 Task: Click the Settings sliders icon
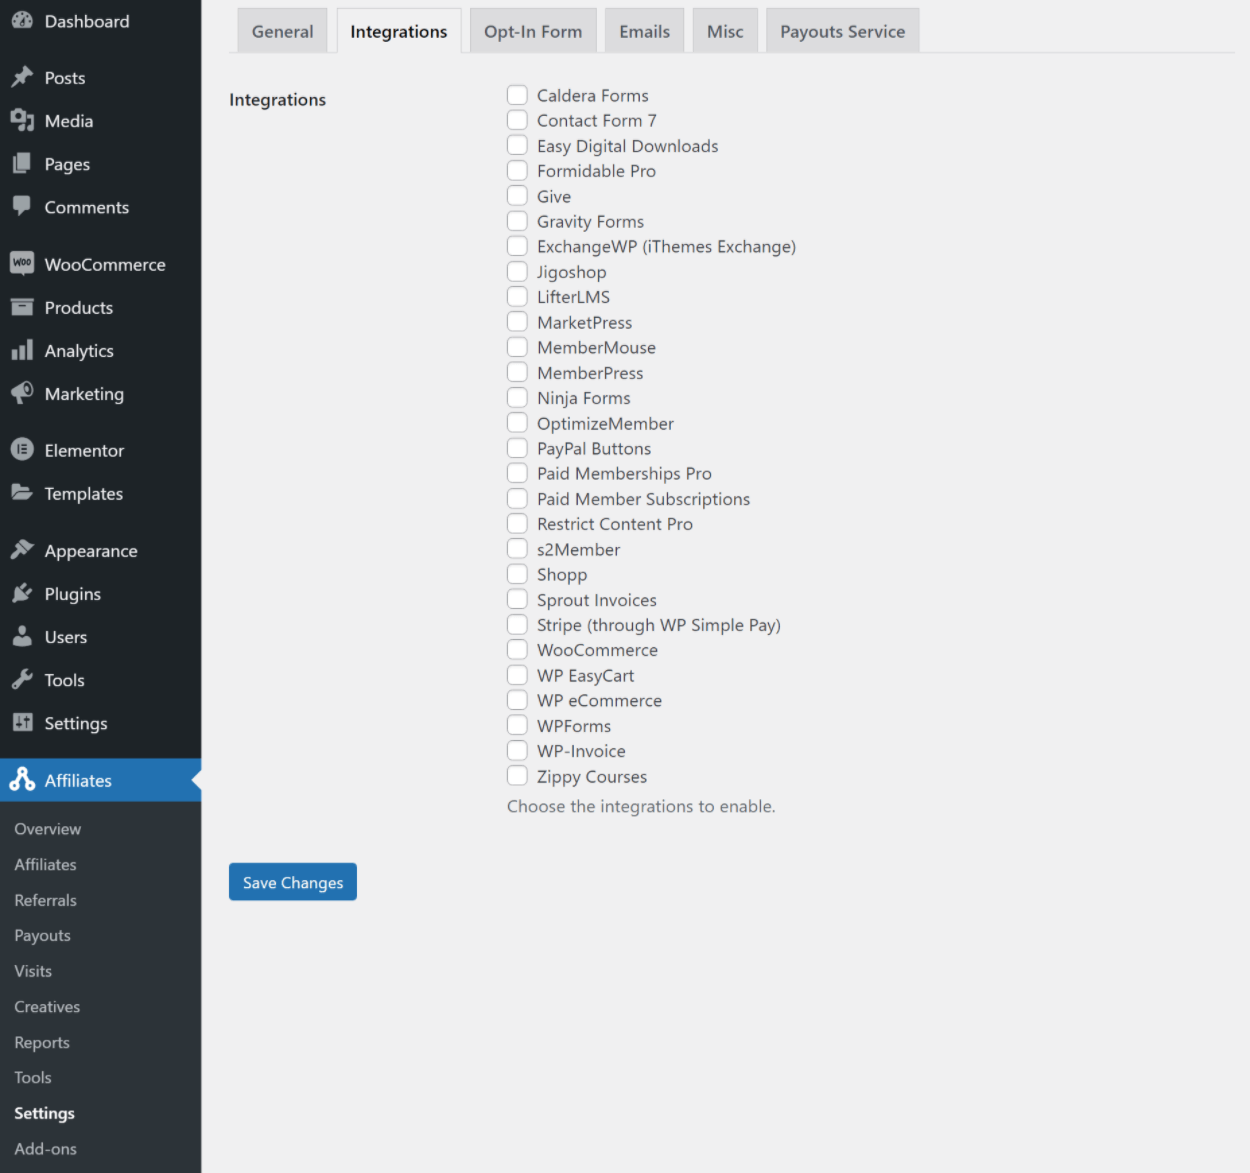(x=22, y=722)
